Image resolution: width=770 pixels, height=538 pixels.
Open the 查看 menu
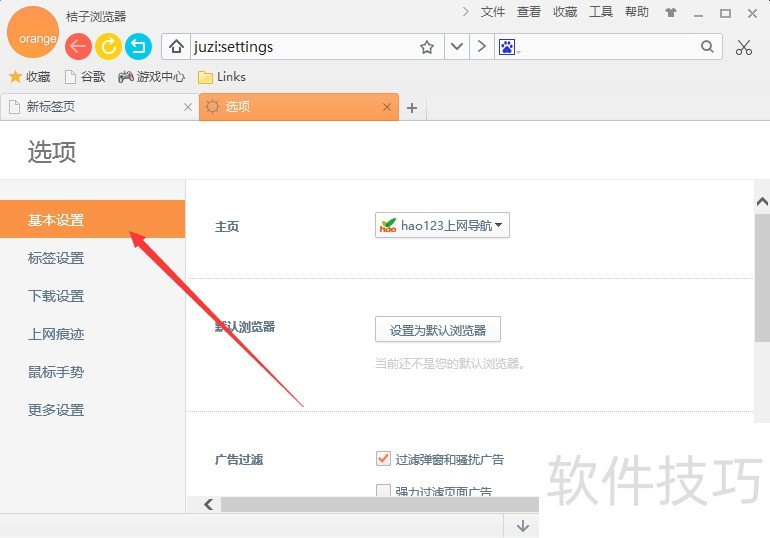click(x=529, y=12)
